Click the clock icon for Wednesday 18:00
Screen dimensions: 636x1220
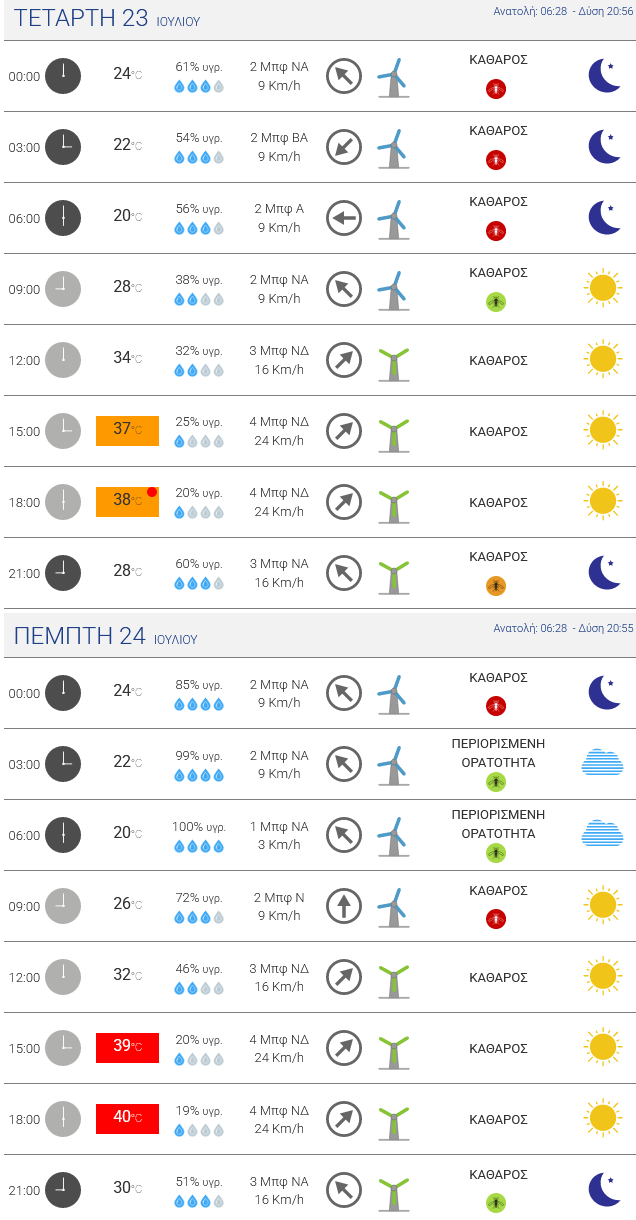point(63,502)
